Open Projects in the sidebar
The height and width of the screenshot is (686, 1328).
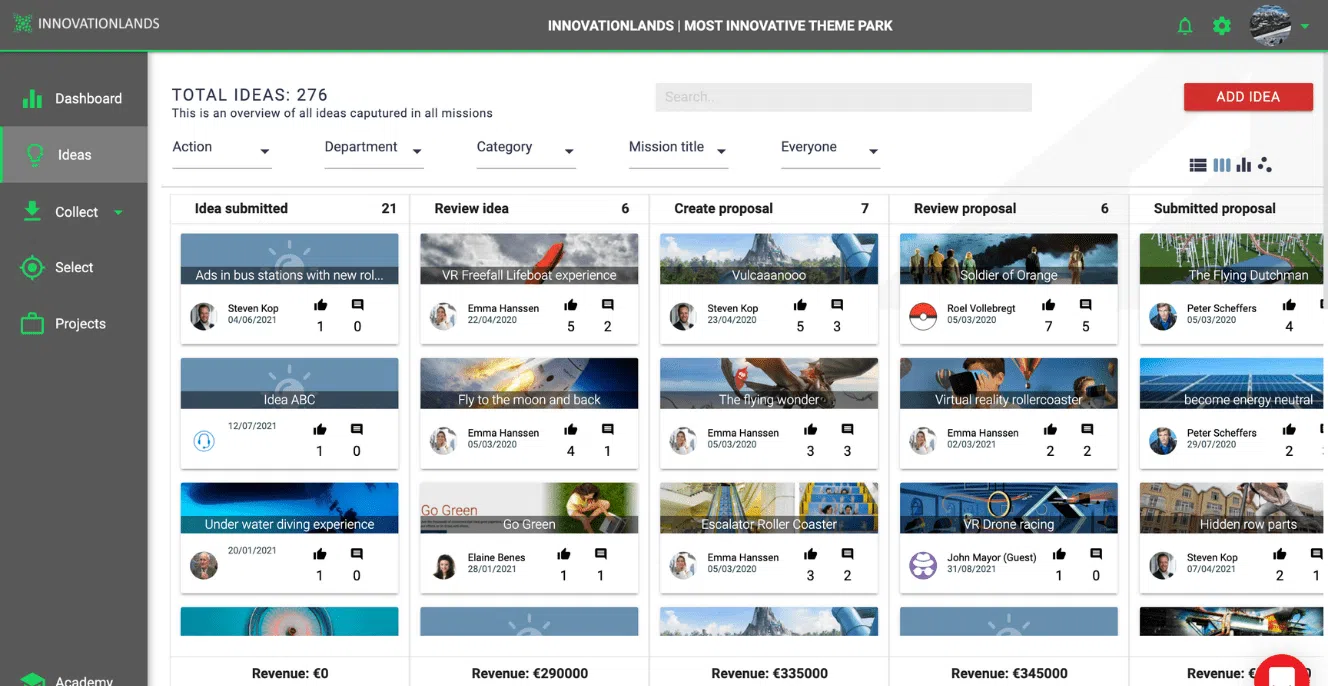click(74, 324)
